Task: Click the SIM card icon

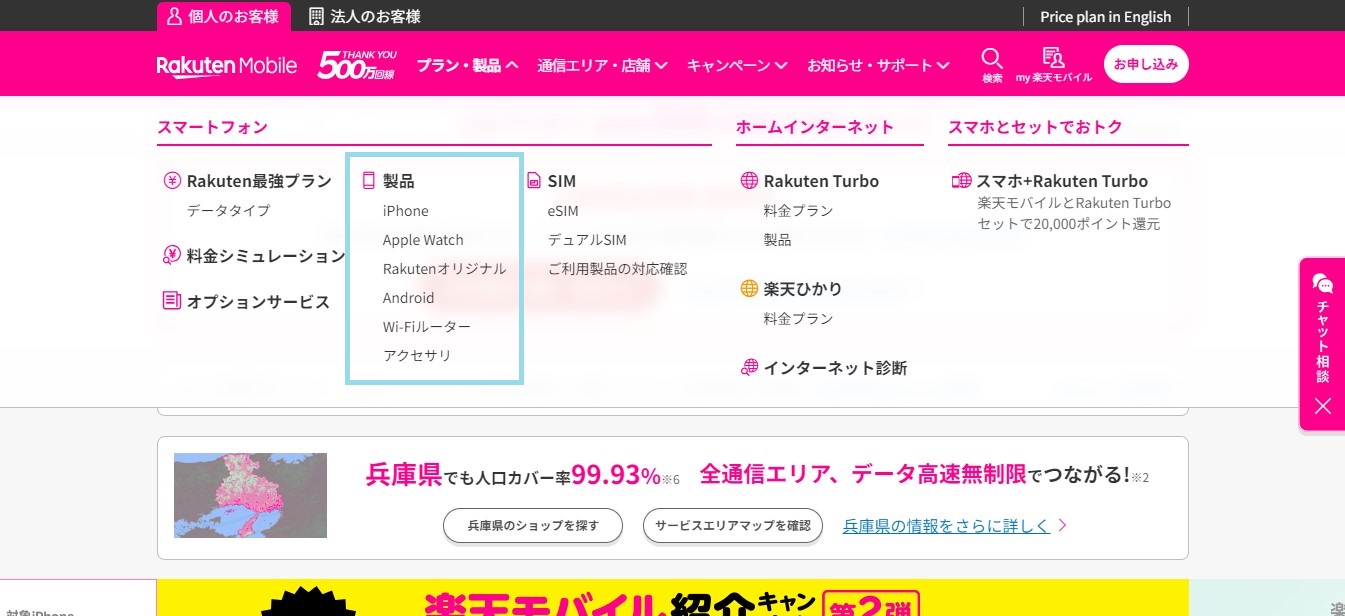Action: point(533,181)
